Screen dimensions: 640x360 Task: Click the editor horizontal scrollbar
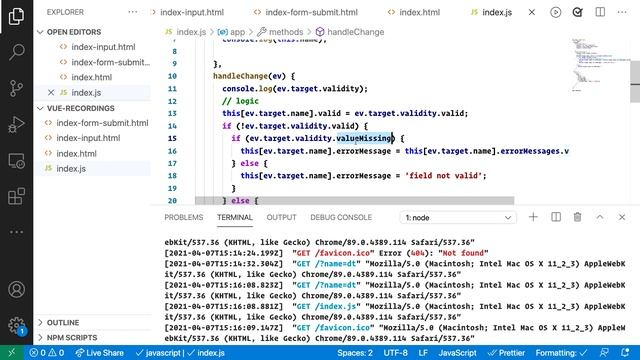click(354, 200)
